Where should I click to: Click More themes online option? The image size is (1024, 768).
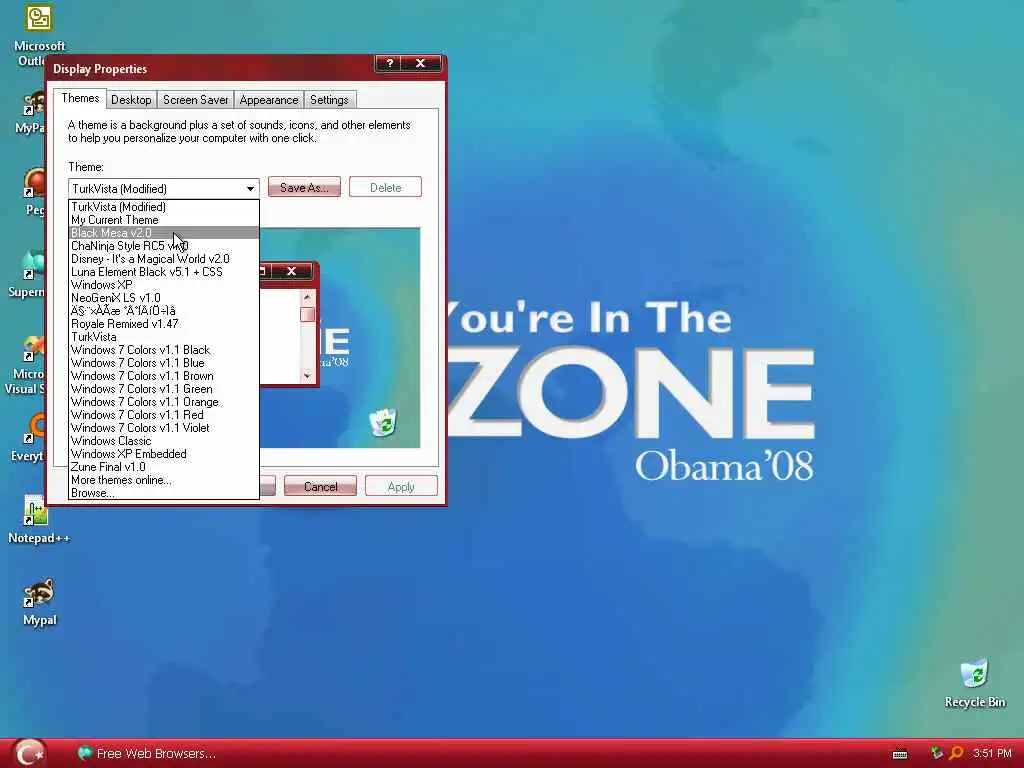(x=164, y=480)
